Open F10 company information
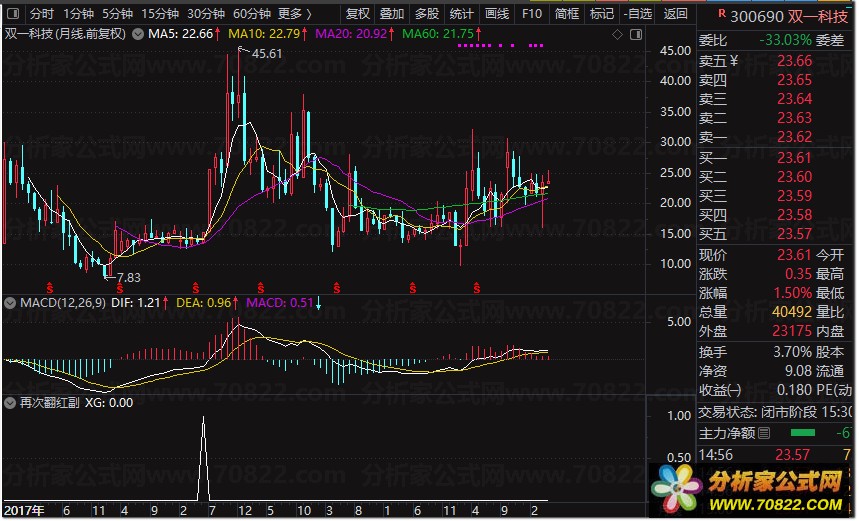This screenshot has width=859, height=521. [532, 14]
